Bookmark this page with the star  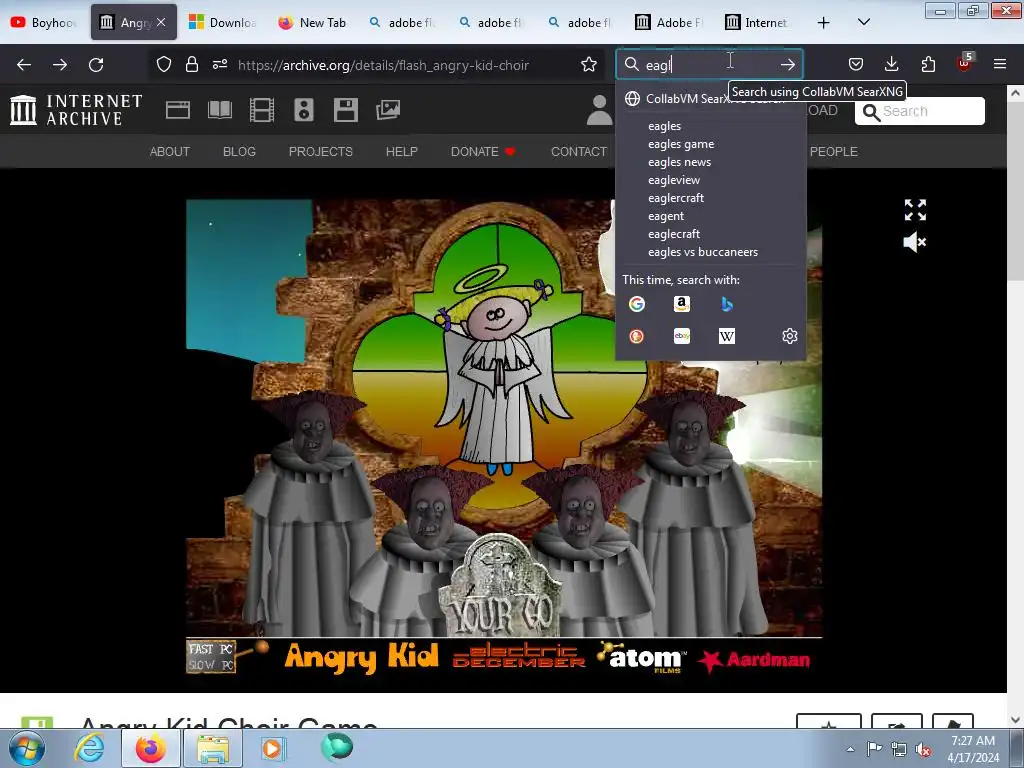[589, 65]
